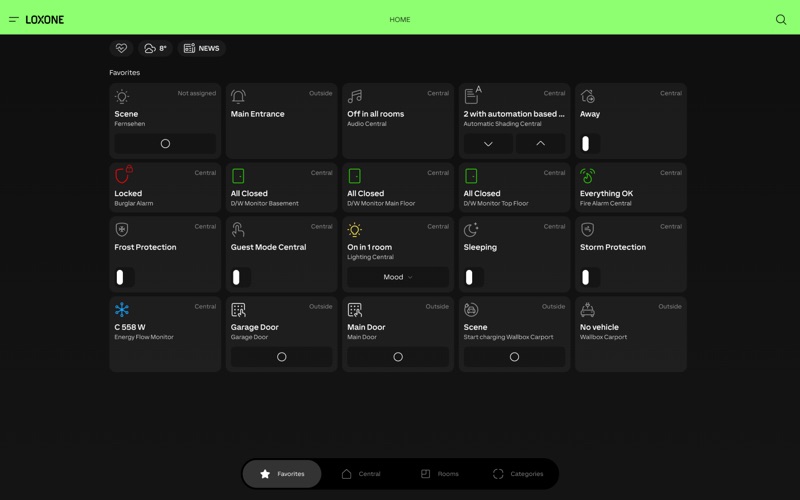
Task: Toggle the Sleeping switch
Action: [473, 277]
